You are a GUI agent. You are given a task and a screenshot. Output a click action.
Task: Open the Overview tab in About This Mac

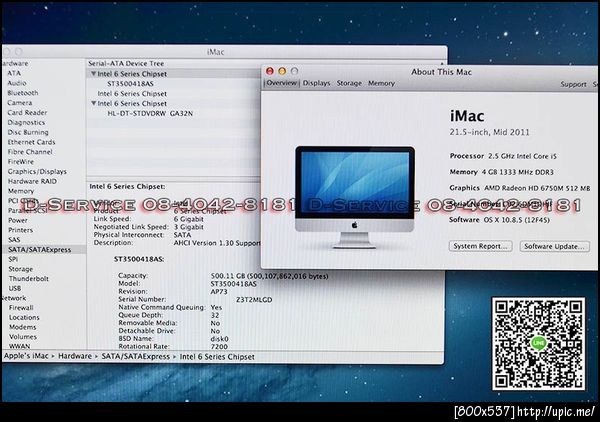click(x=282, y=83)
